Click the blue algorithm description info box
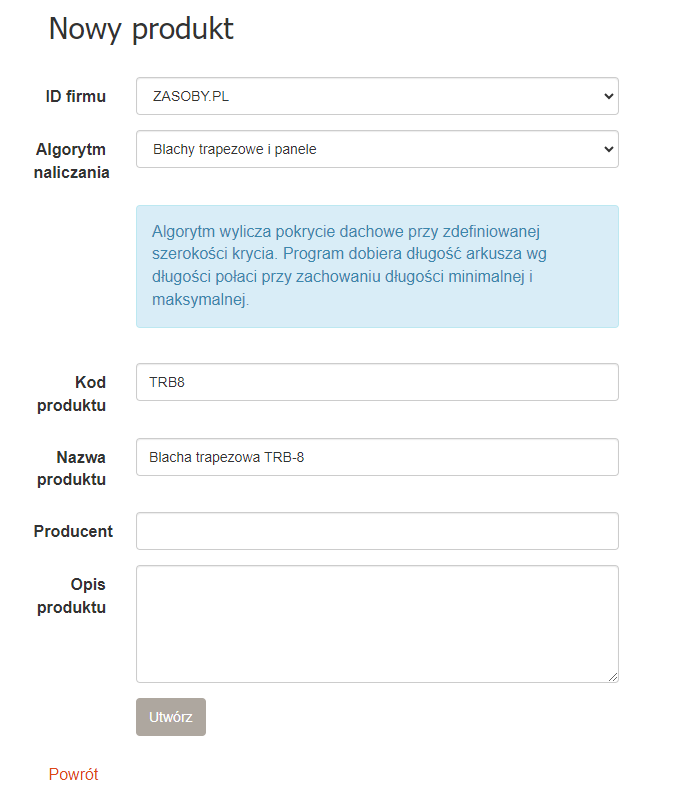Image resolution: width=695 pixels, height=799 pixels. [x=376, y=266]
